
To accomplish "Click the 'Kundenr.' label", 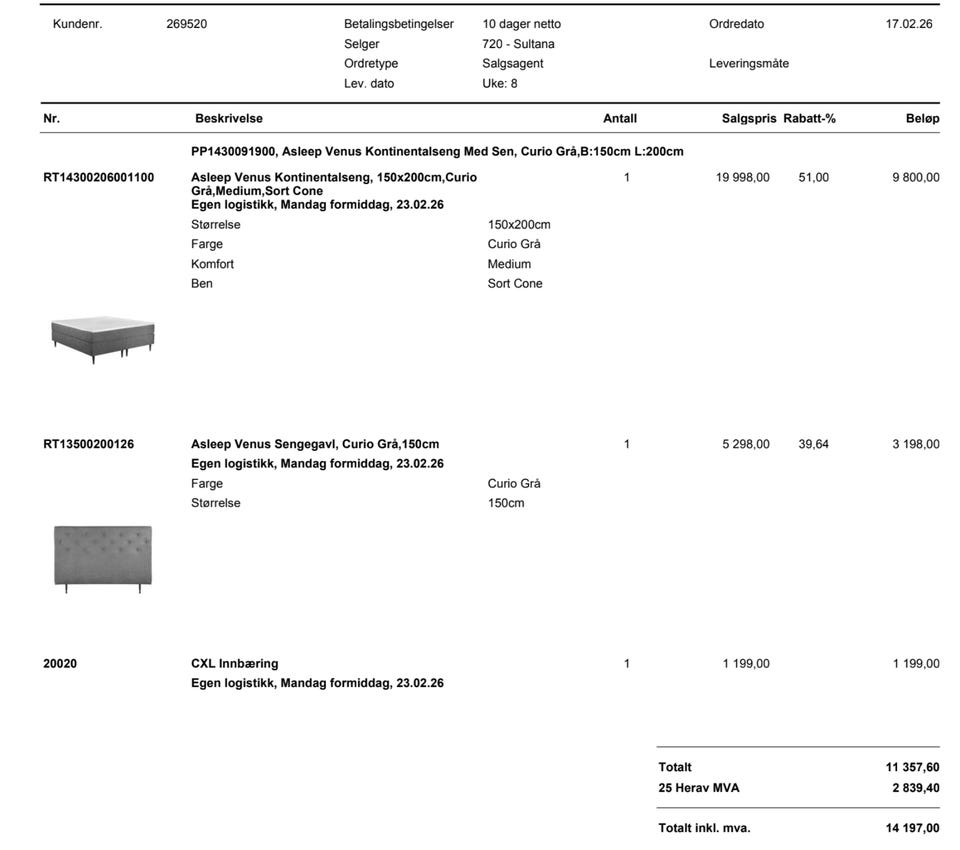I will click(x=78, y=24).
